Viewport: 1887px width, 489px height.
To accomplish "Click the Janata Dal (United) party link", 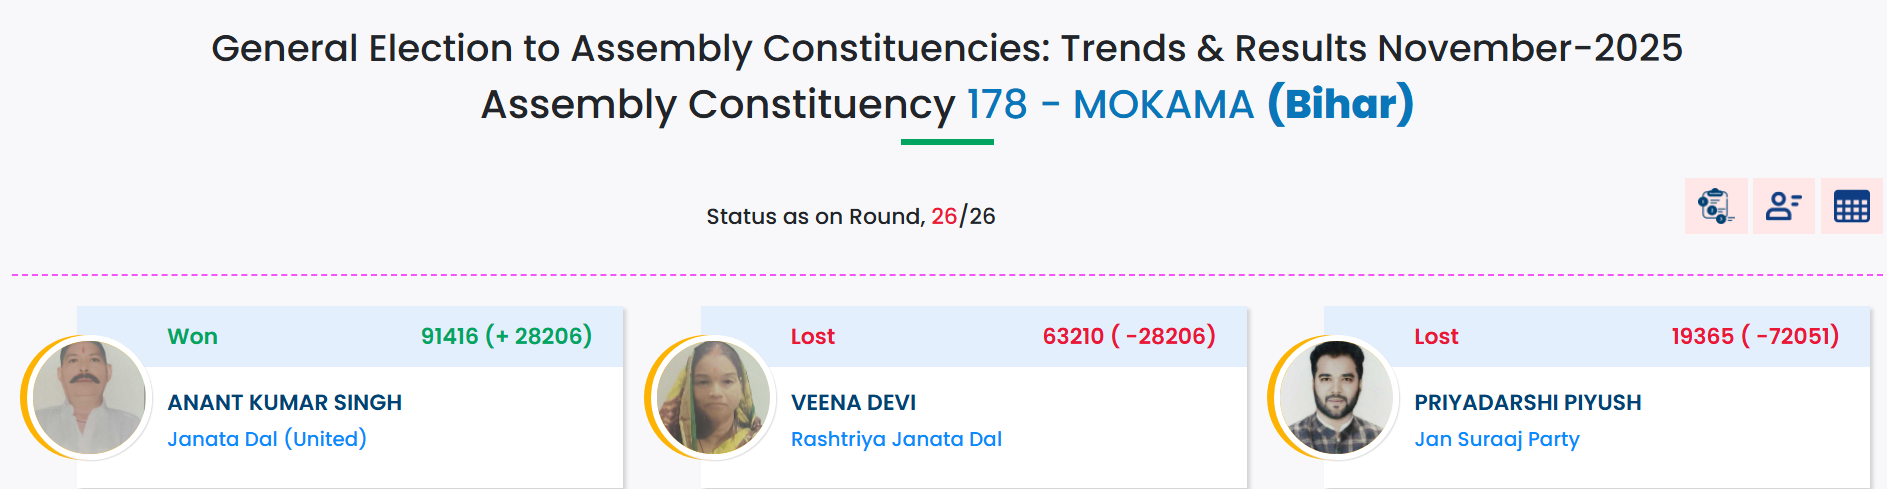I will click(267, 439).
